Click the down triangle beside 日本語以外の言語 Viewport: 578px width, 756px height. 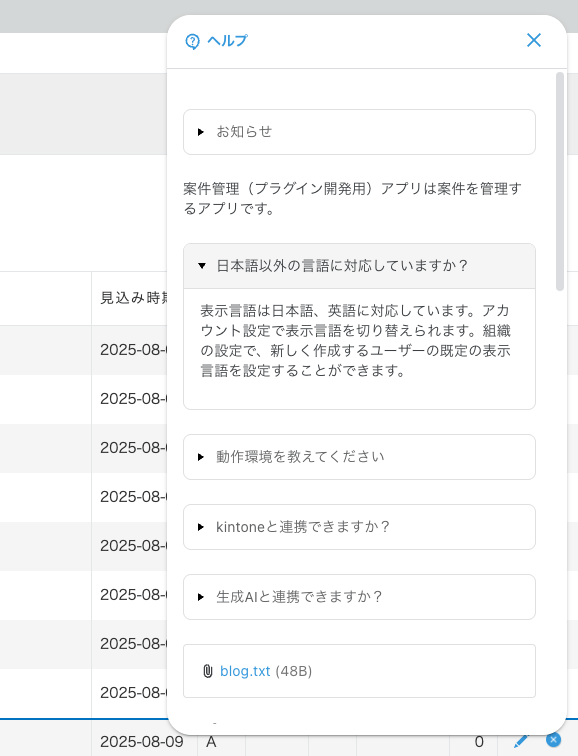pos(202,266)
